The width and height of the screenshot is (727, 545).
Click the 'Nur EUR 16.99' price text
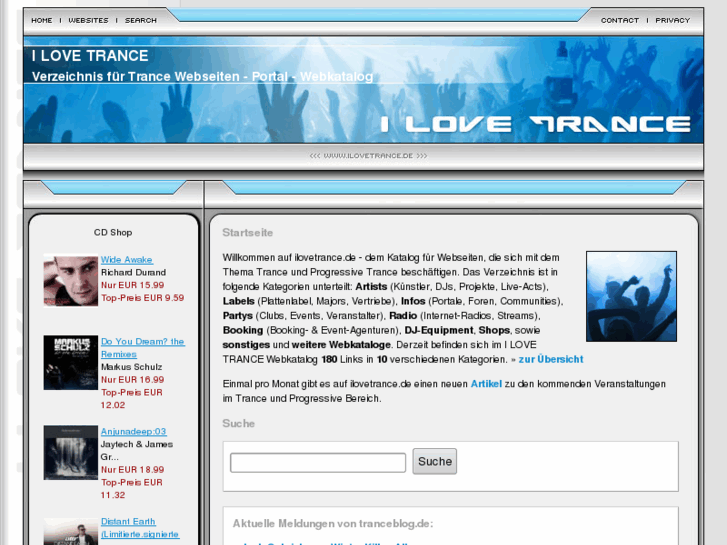(x=133, y=380)
